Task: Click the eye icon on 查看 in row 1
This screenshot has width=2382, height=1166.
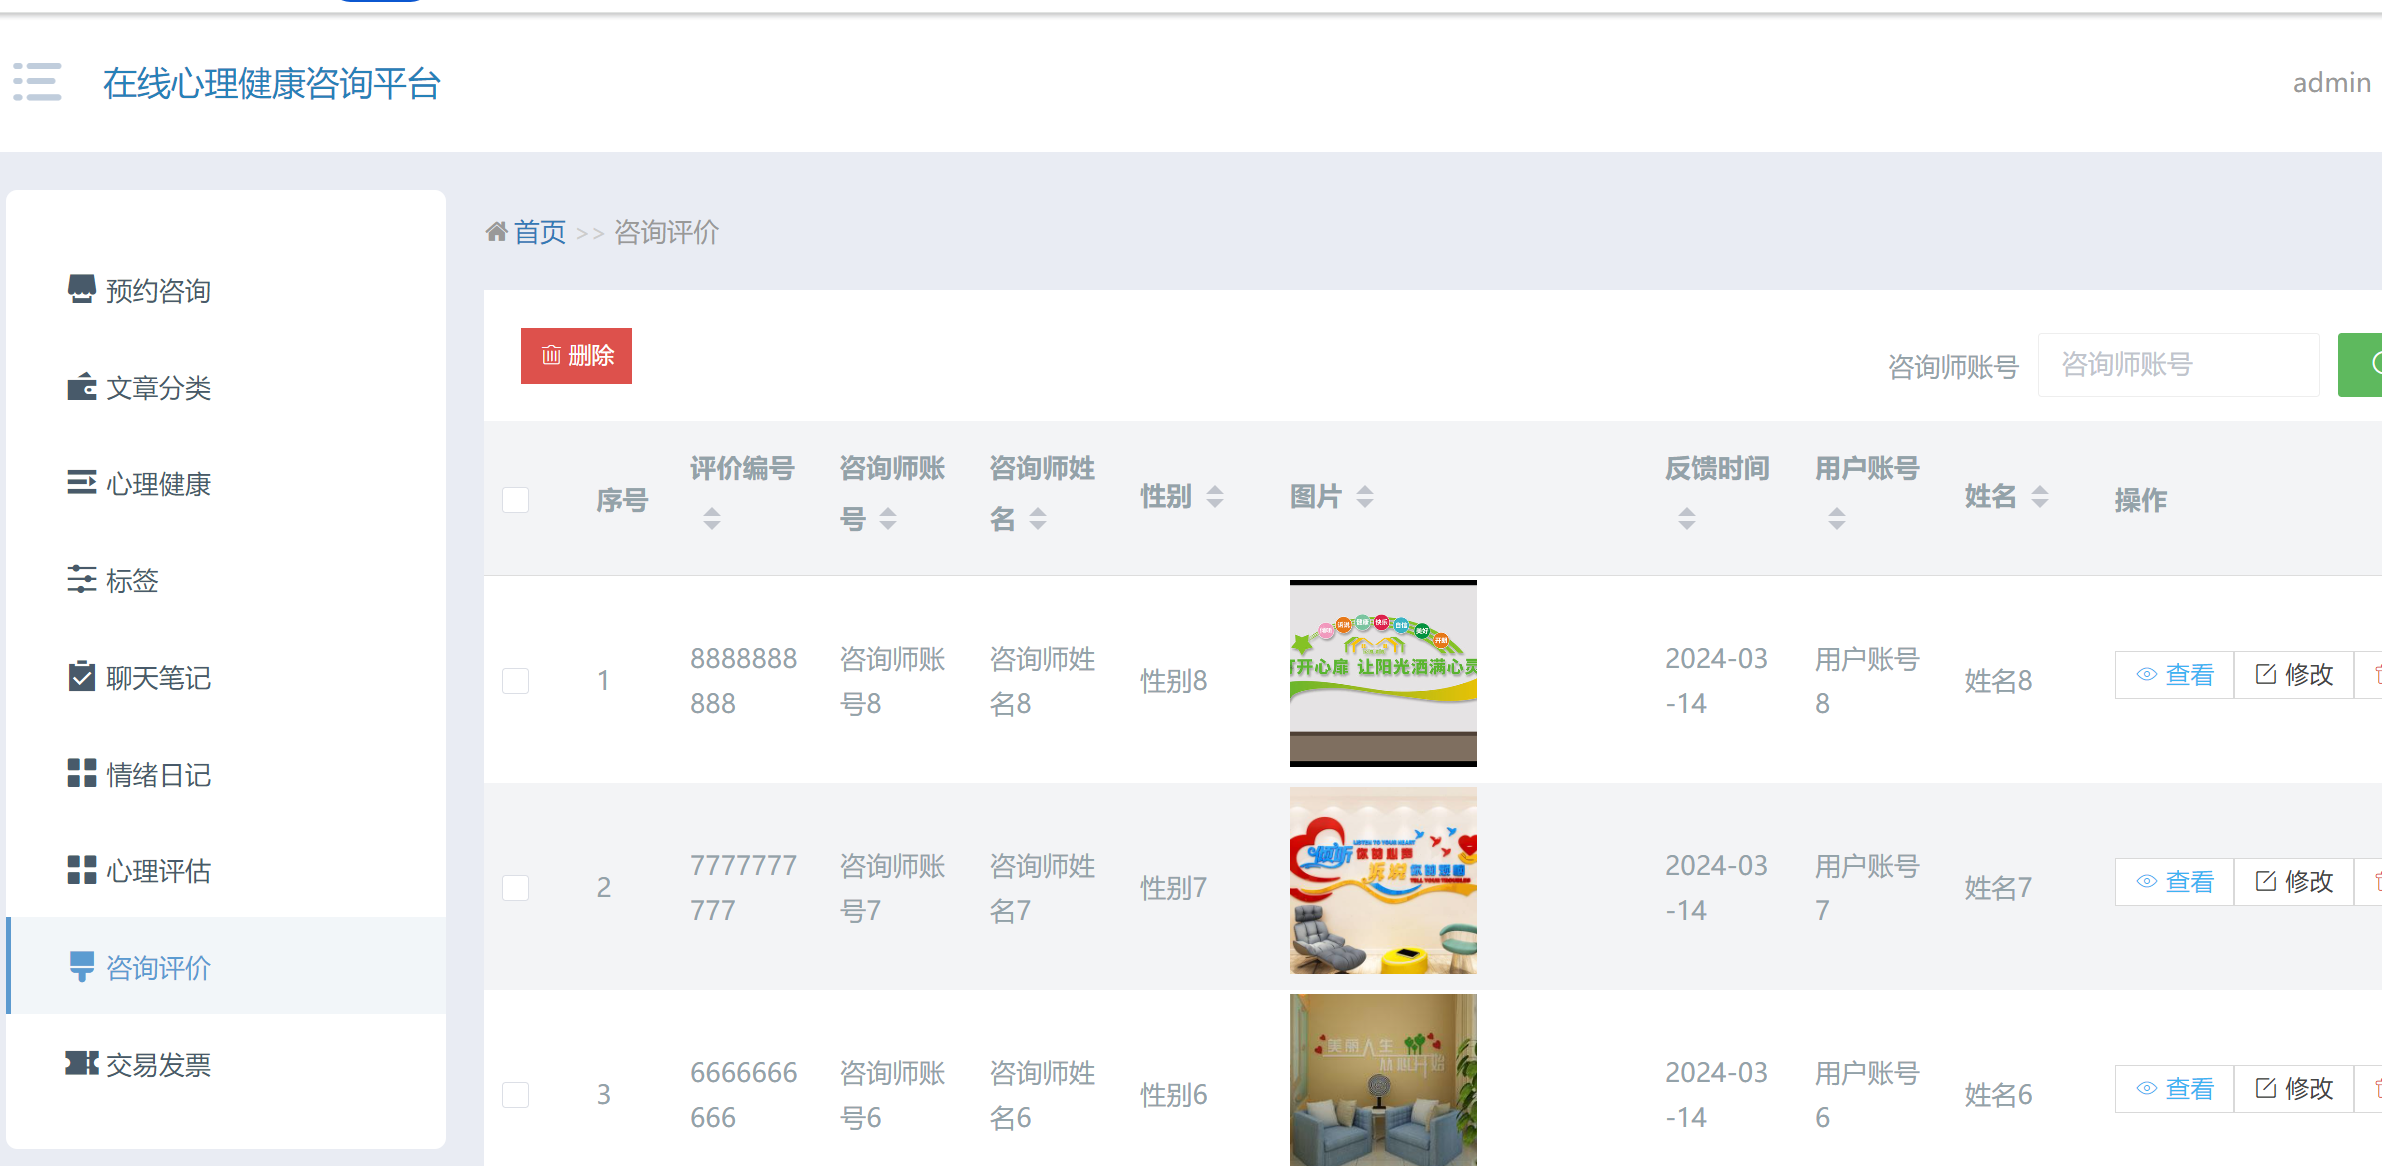Action: pos(2145,674)
